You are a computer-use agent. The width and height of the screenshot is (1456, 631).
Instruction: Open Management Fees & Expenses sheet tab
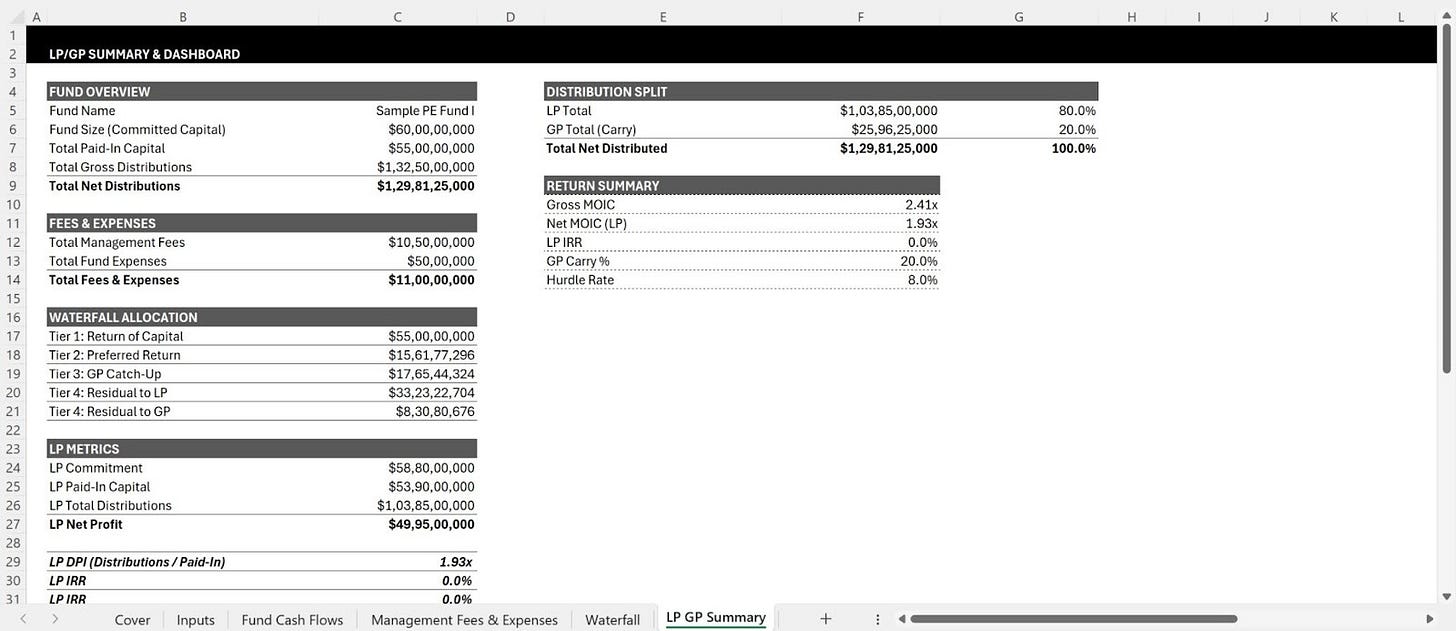(x=464, y=620)
